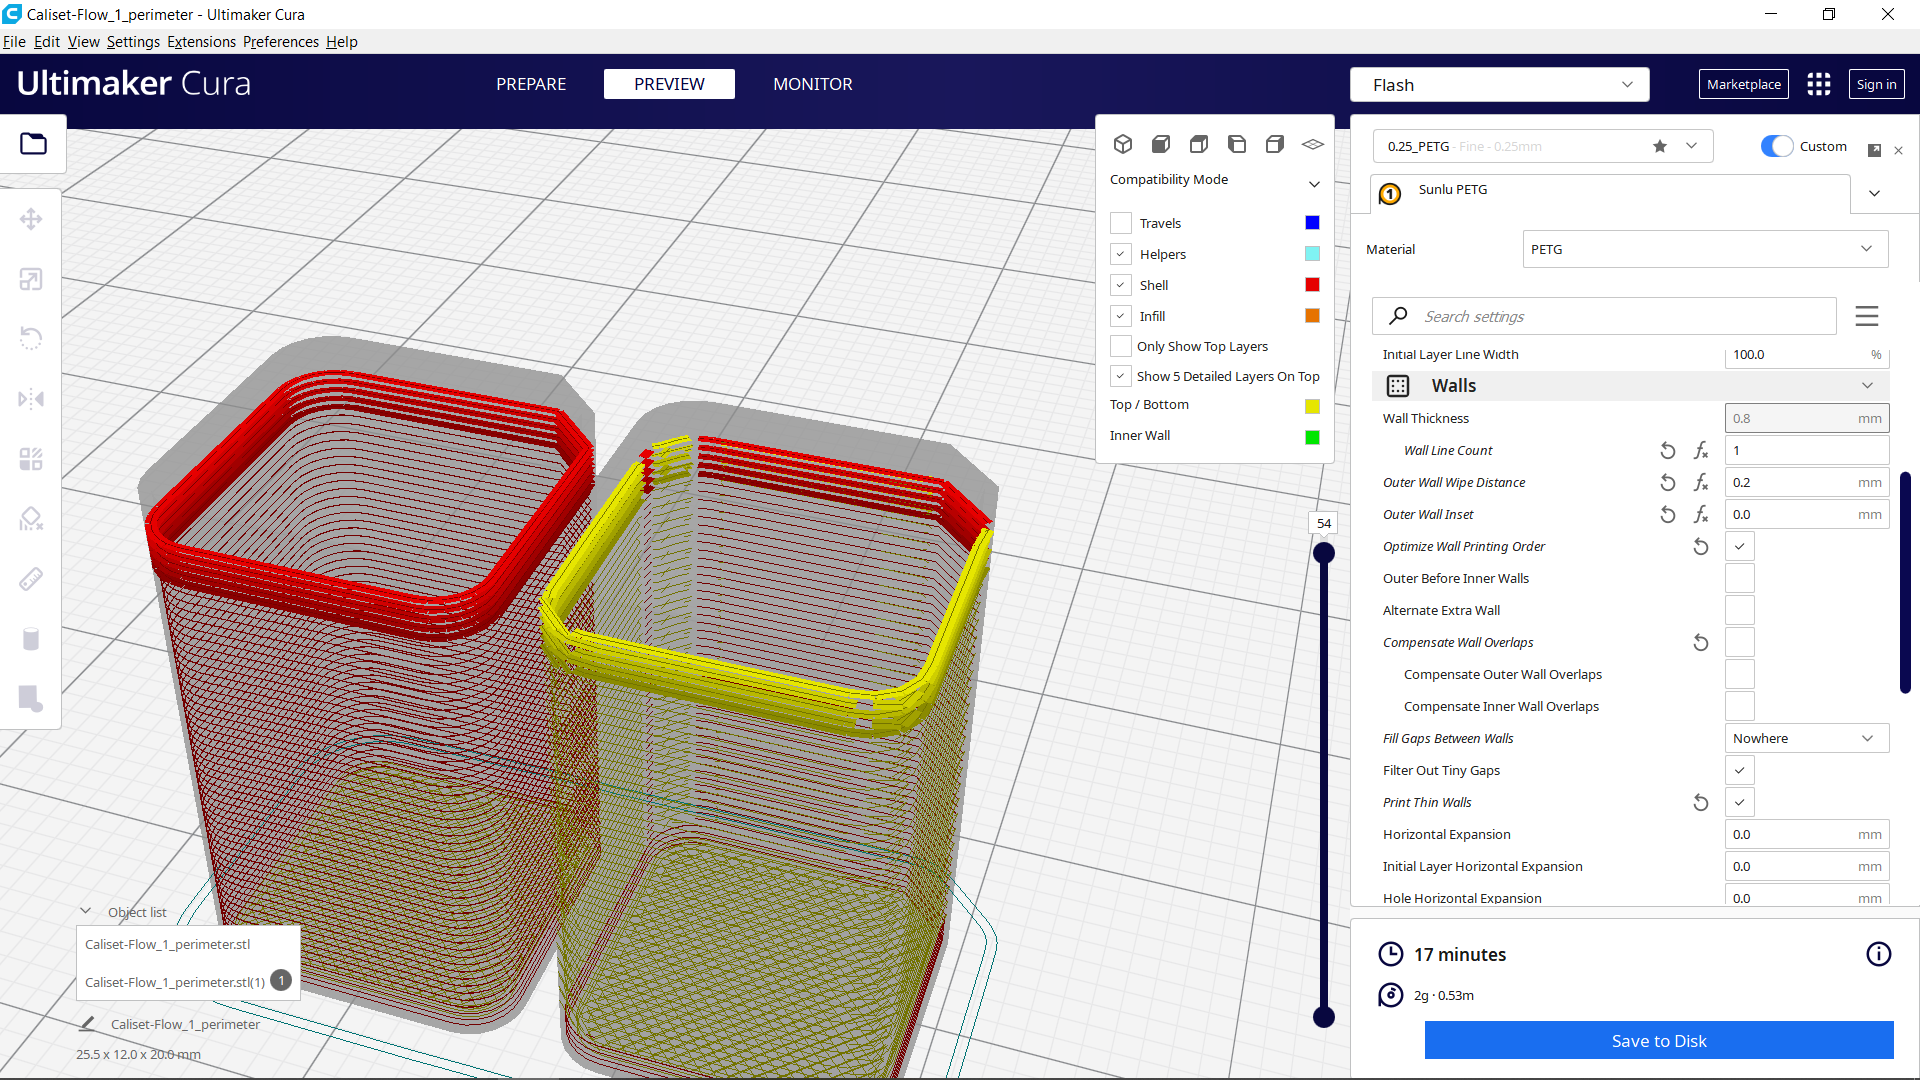Select the Move tool in the left toolbar
Screen dimensions: 1920x1080
point(31,219)
